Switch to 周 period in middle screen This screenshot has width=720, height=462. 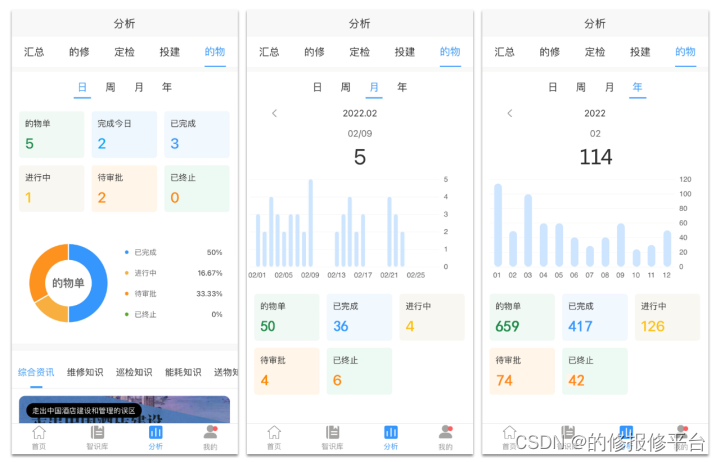(346, 87)
